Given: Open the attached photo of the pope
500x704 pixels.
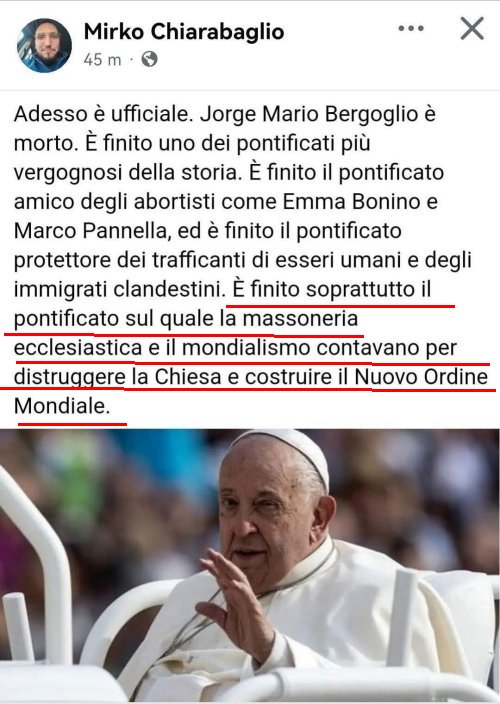Looking at the screenshot, I should pos(250,566).
